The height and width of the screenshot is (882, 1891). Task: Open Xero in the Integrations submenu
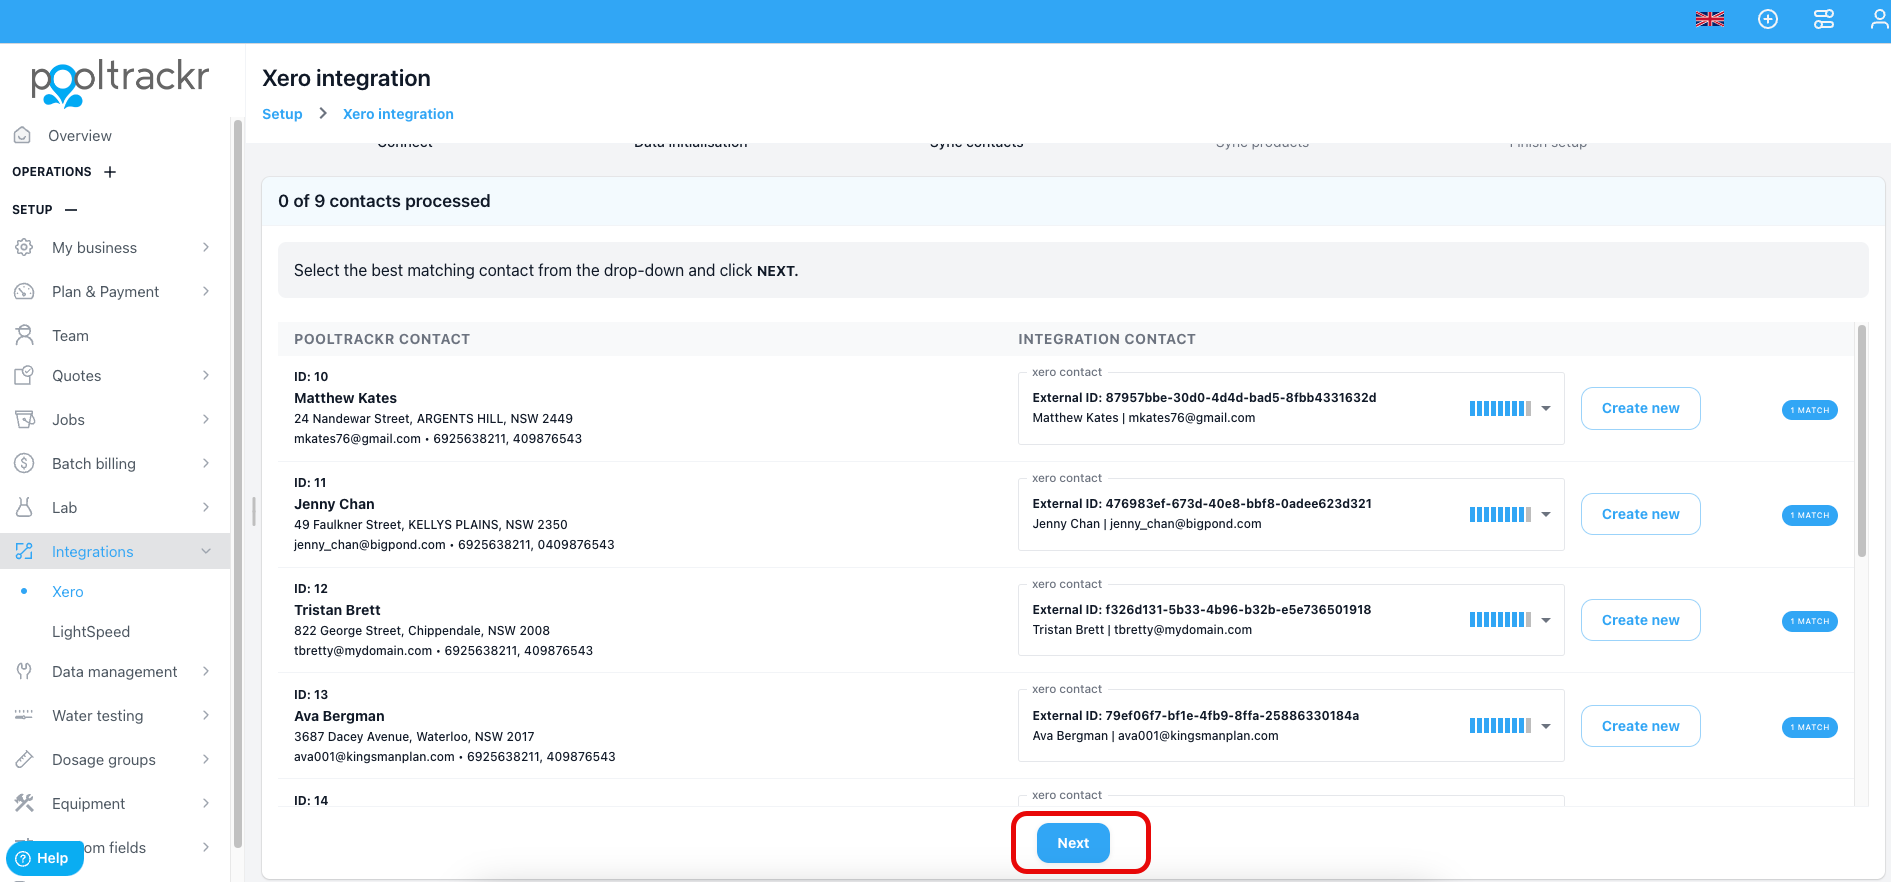(68, 592)
